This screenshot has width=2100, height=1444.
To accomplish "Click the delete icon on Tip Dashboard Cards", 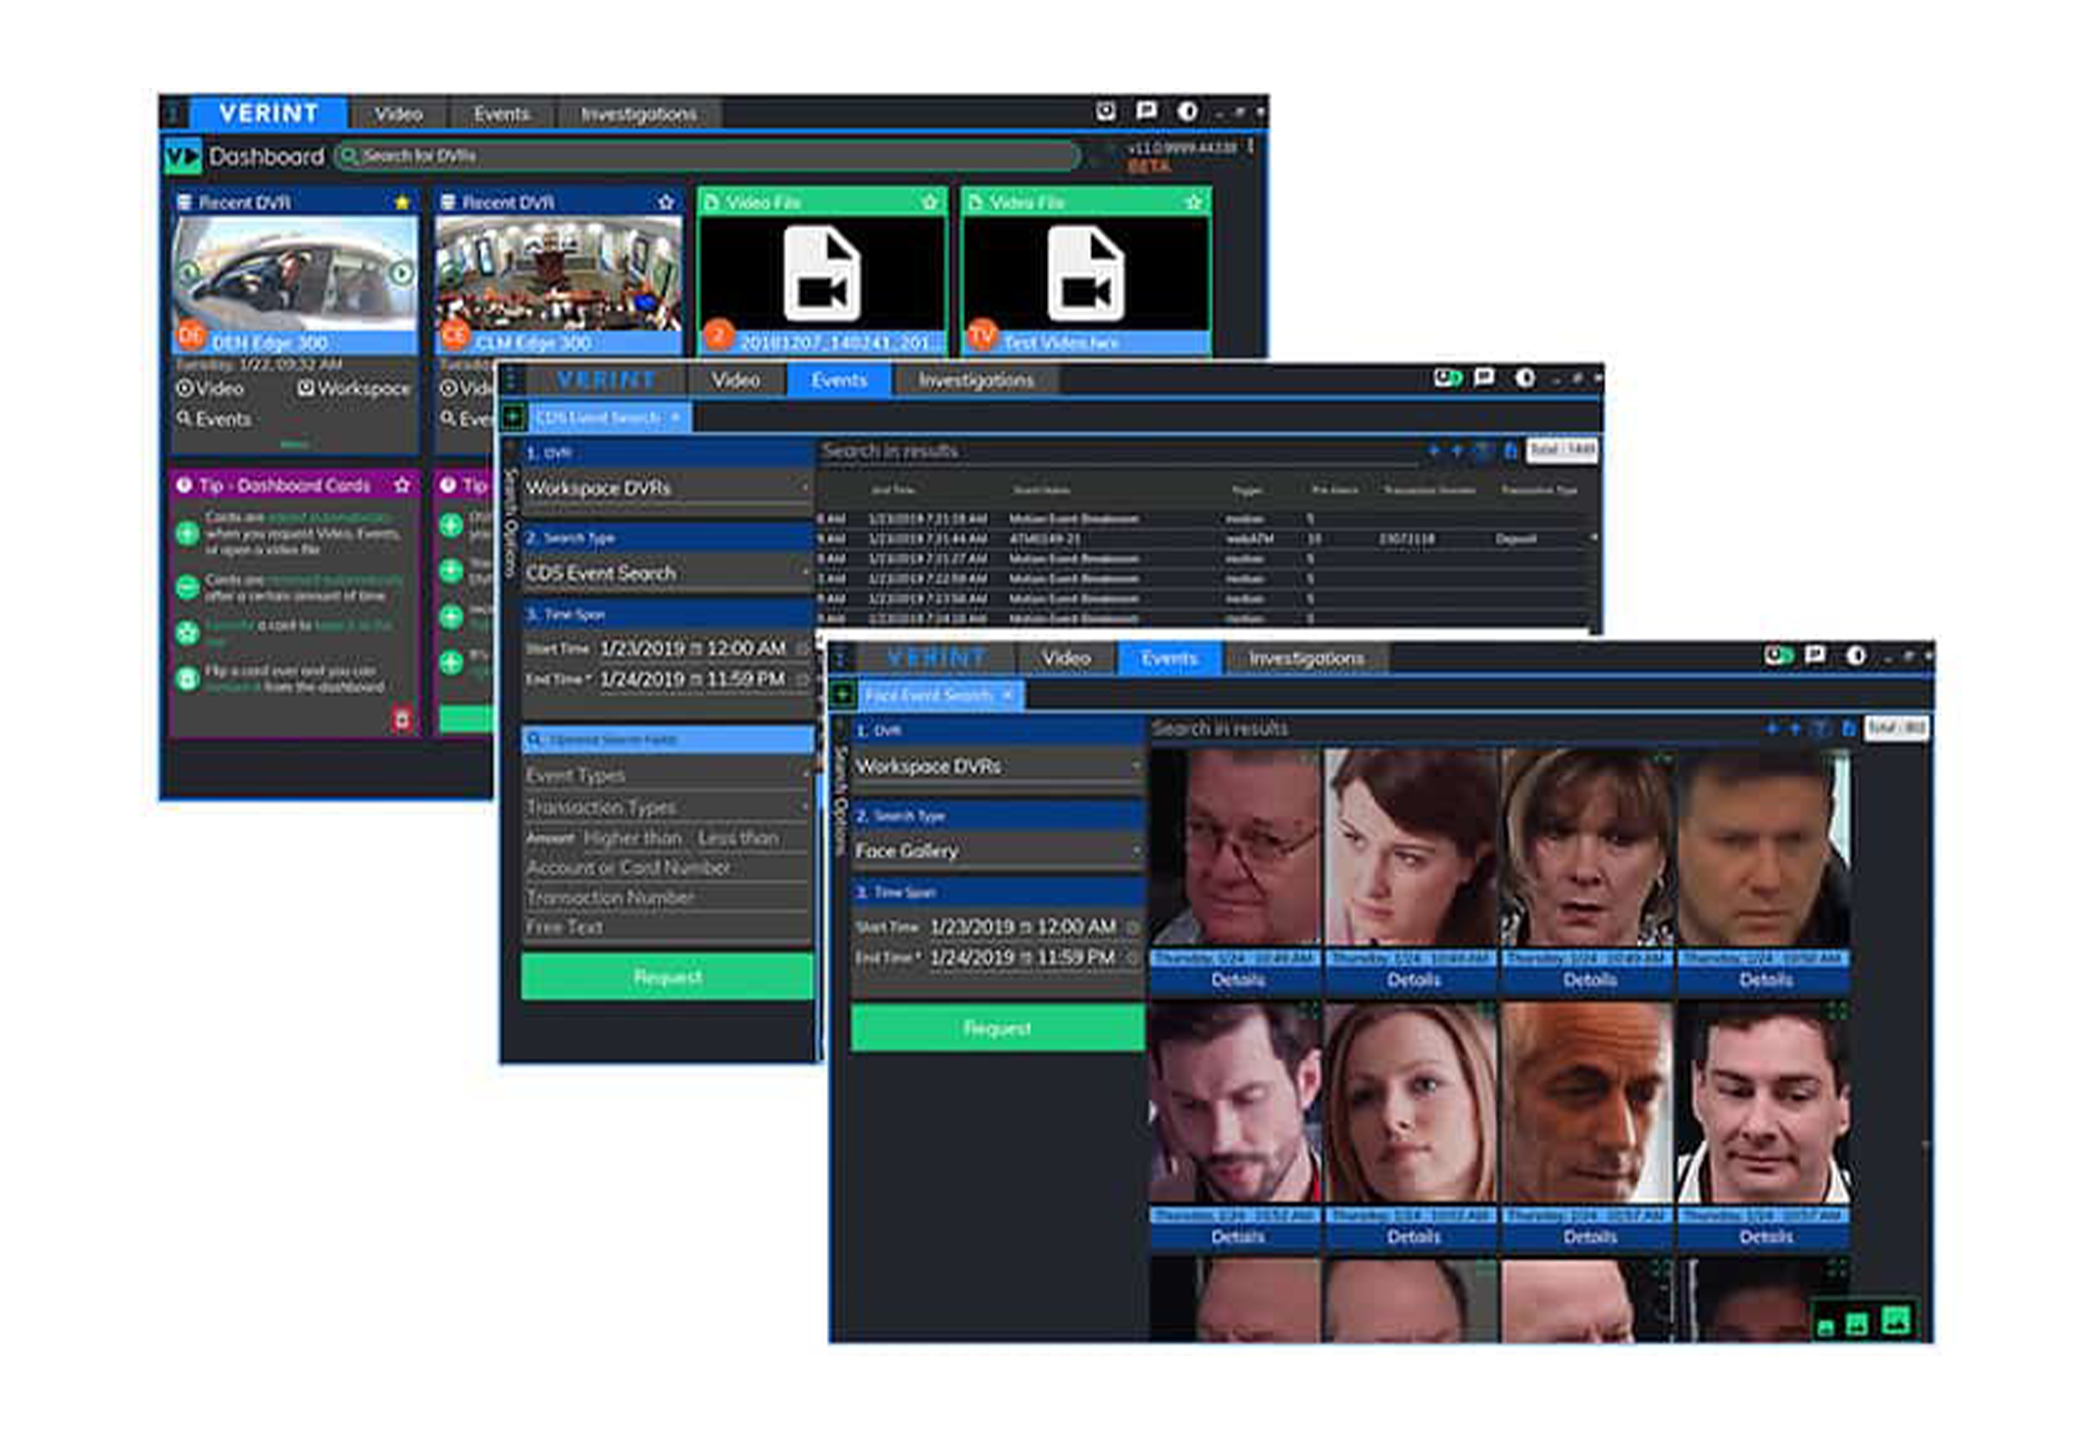I will (x=402, y=718).
